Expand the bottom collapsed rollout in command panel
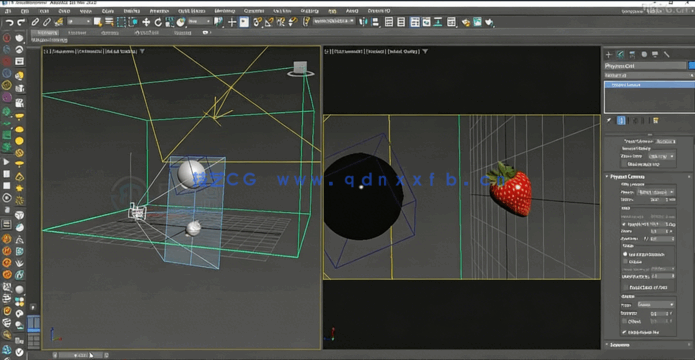 coord(648,344)
